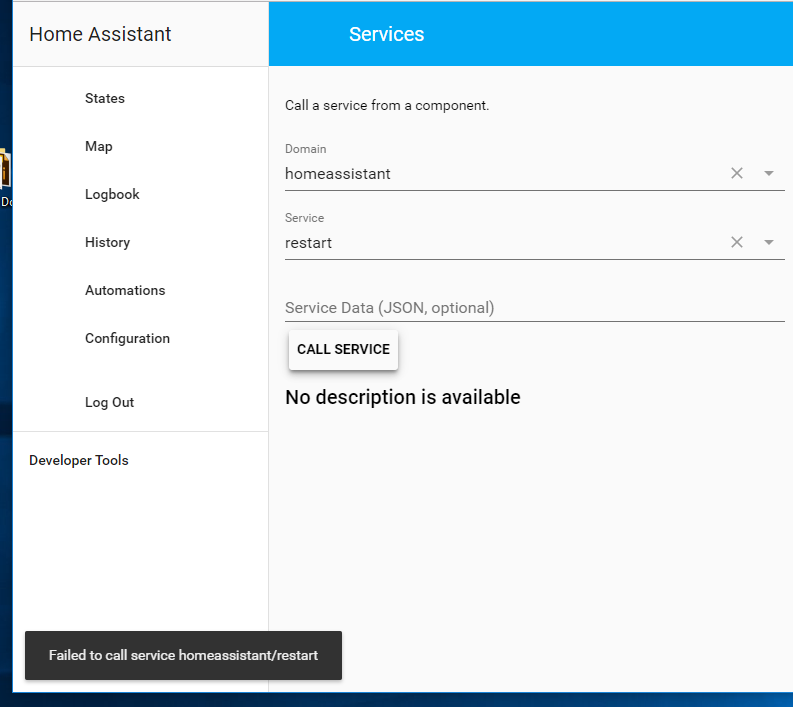Click the Home Assistant sidebar title
Image resolution: width=793 pixels, height=707 pixels.
(x=100, y=34)
